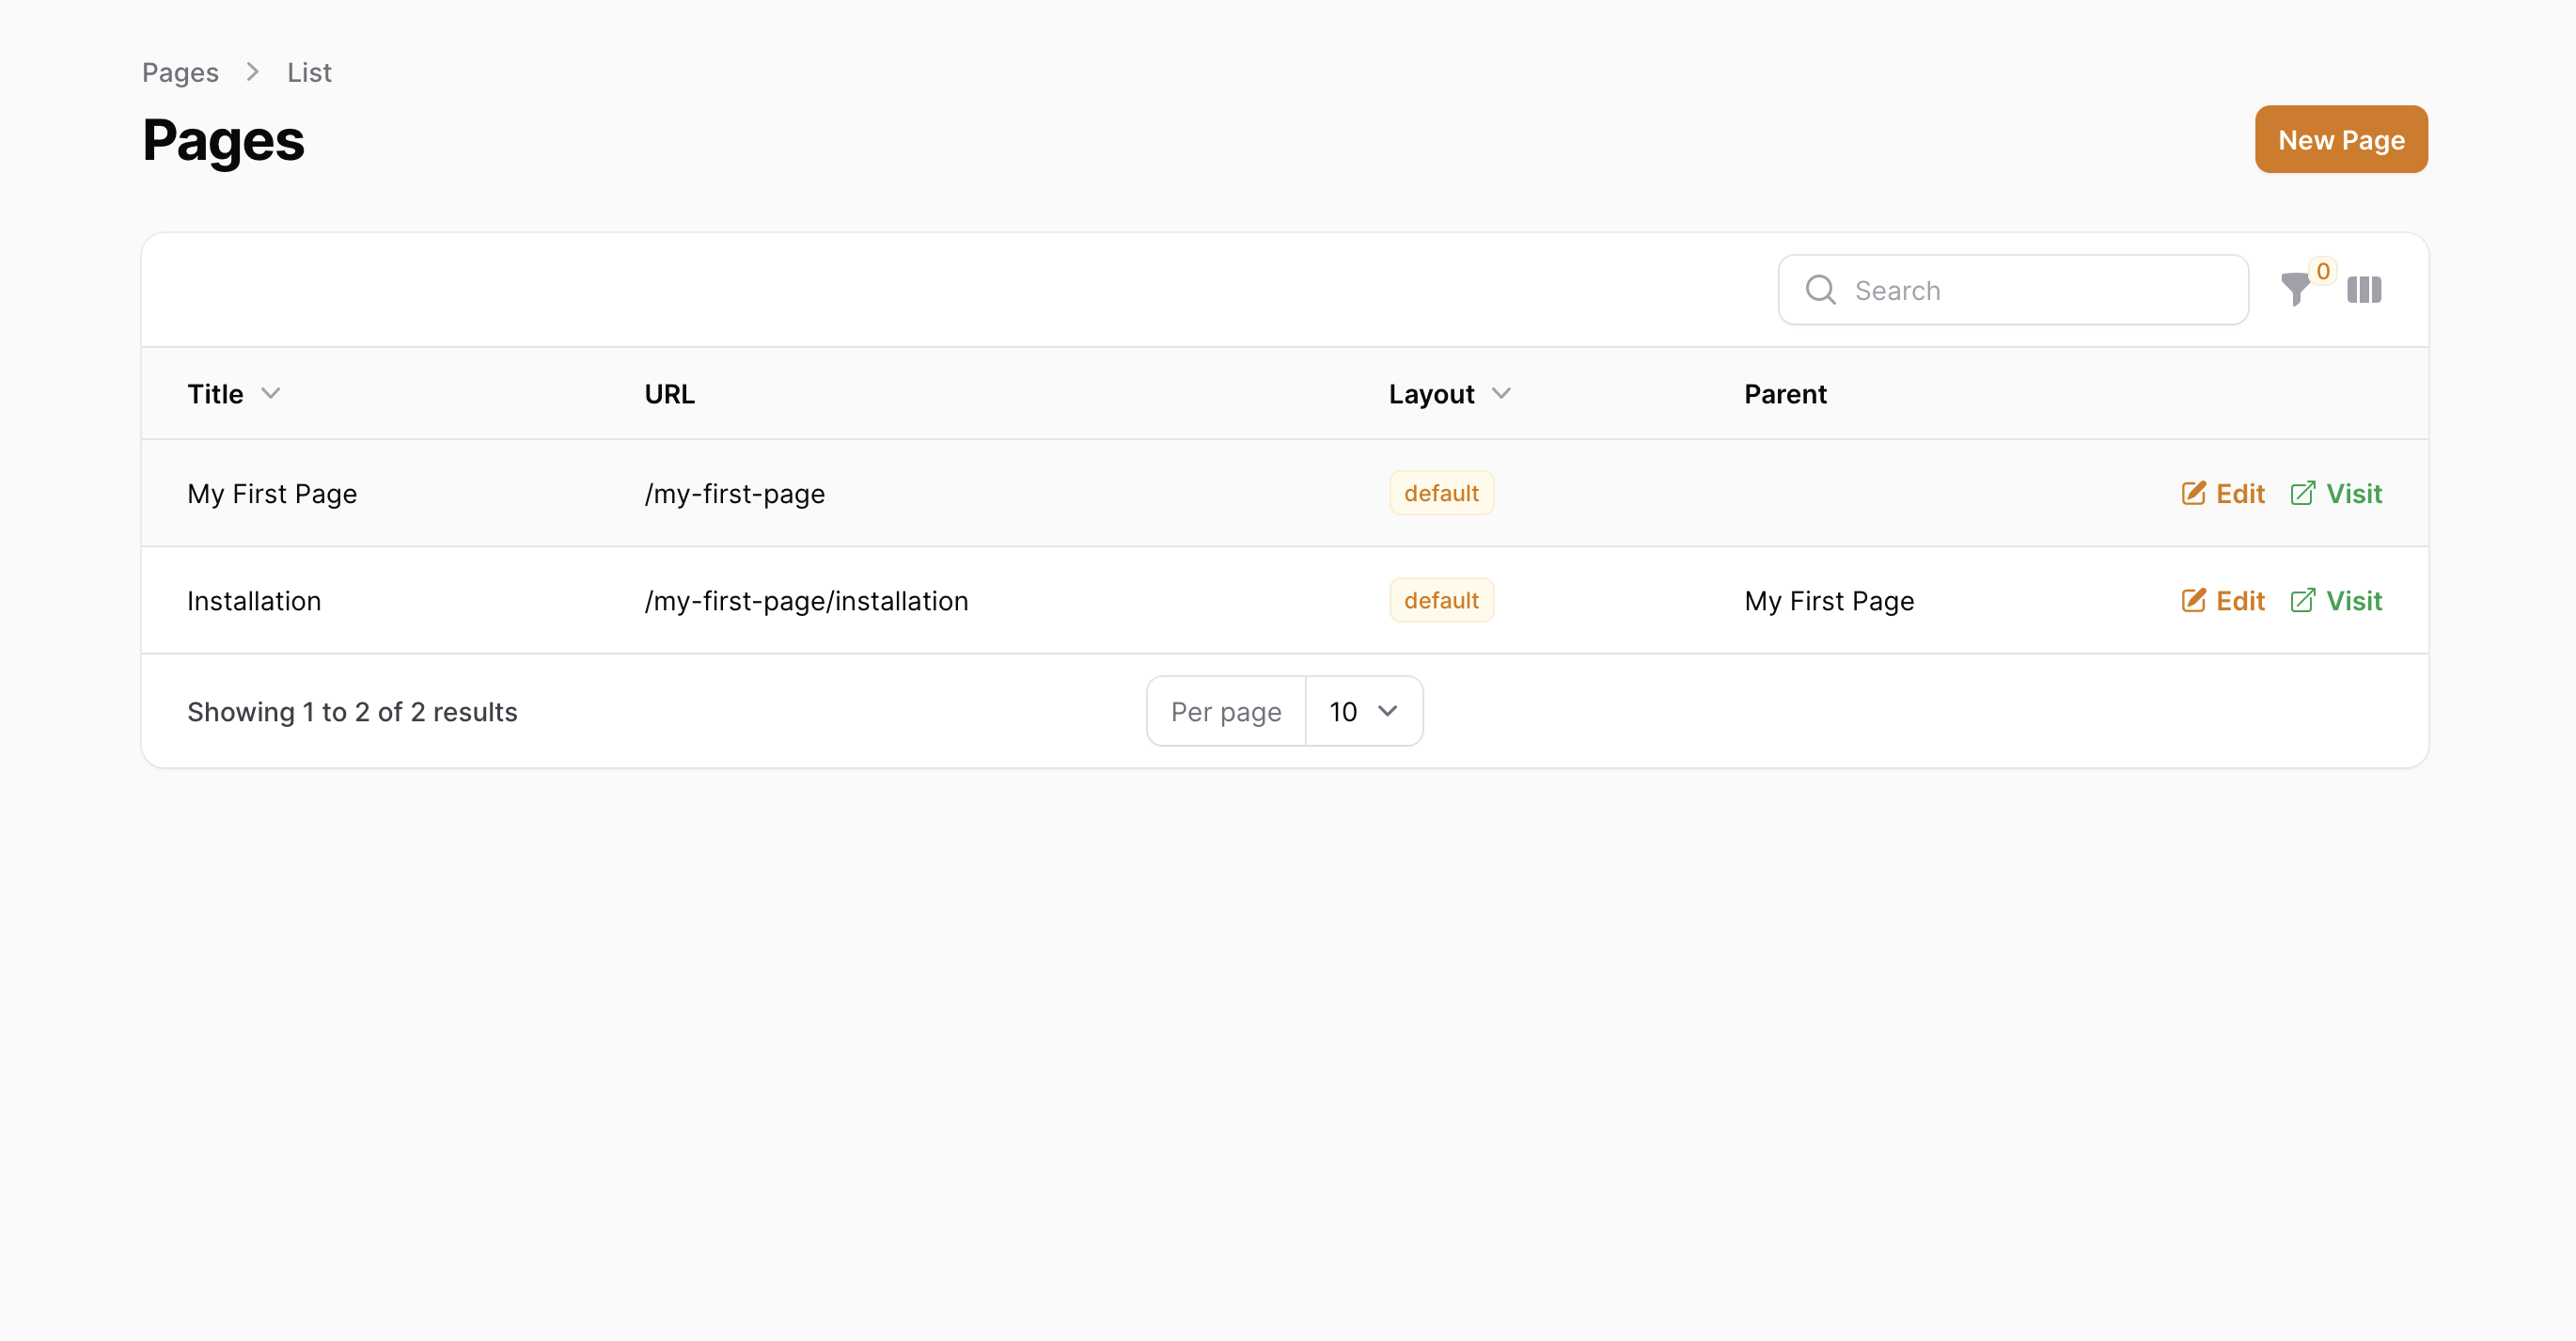Go to Pages breadcrumb link
This screenshot has height=1341, width=2576.
click(x=180, y=72)
